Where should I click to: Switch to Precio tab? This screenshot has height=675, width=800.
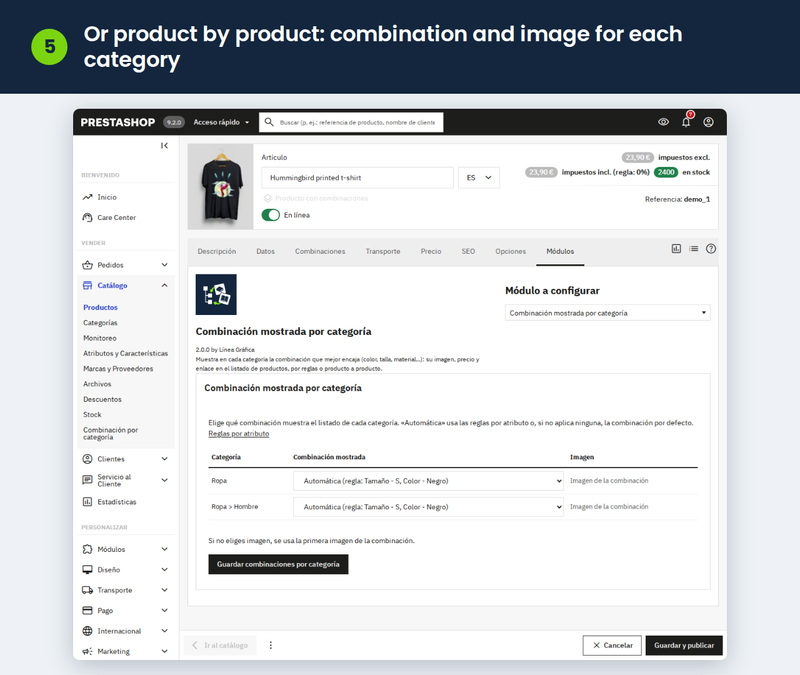click(431, 251)
